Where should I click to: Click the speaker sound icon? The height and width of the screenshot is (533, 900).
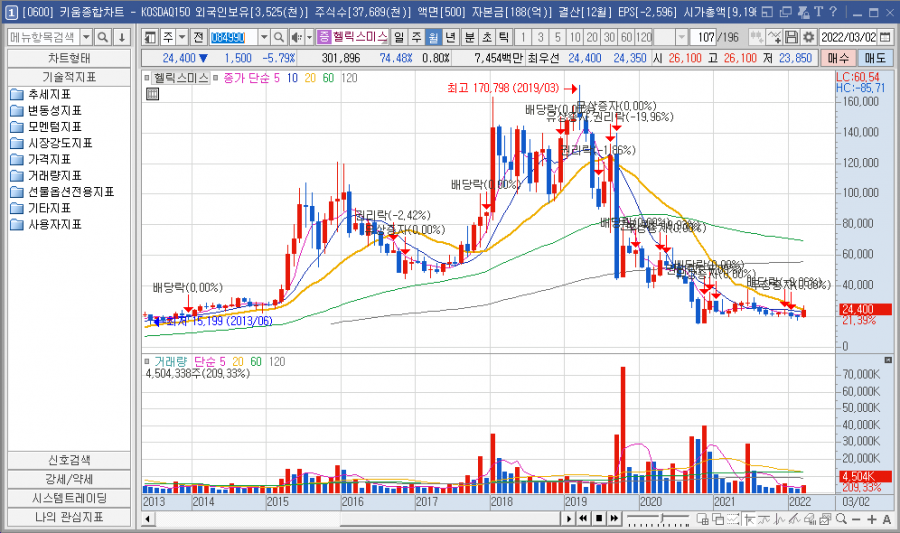point(296,37)
